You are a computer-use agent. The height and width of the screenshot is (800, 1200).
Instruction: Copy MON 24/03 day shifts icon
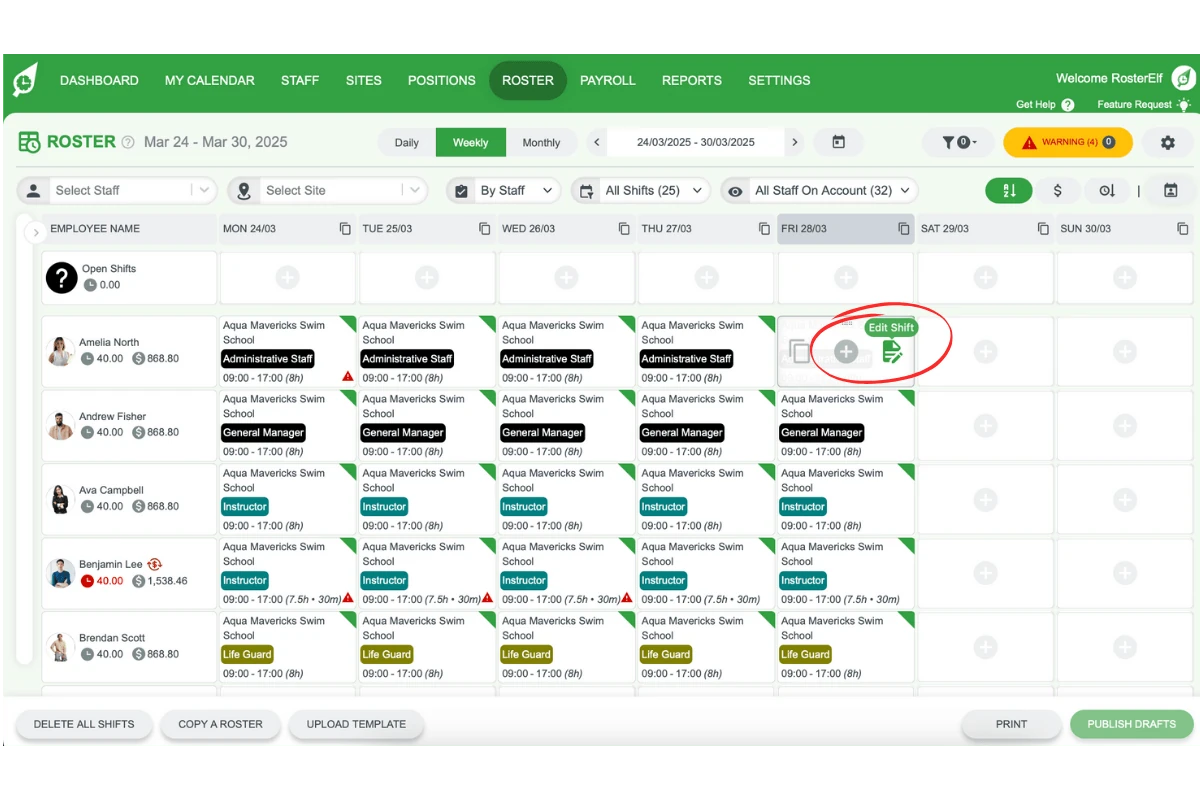[x=345, y=229]
